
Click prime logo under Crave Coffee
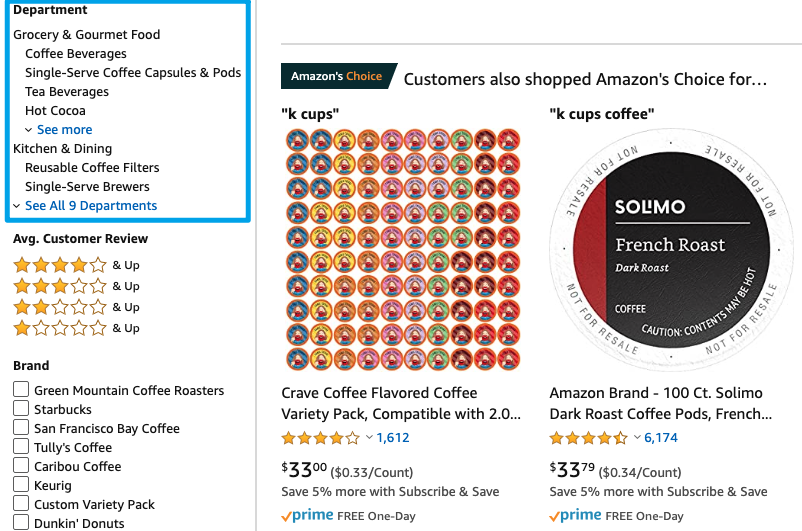307,516
